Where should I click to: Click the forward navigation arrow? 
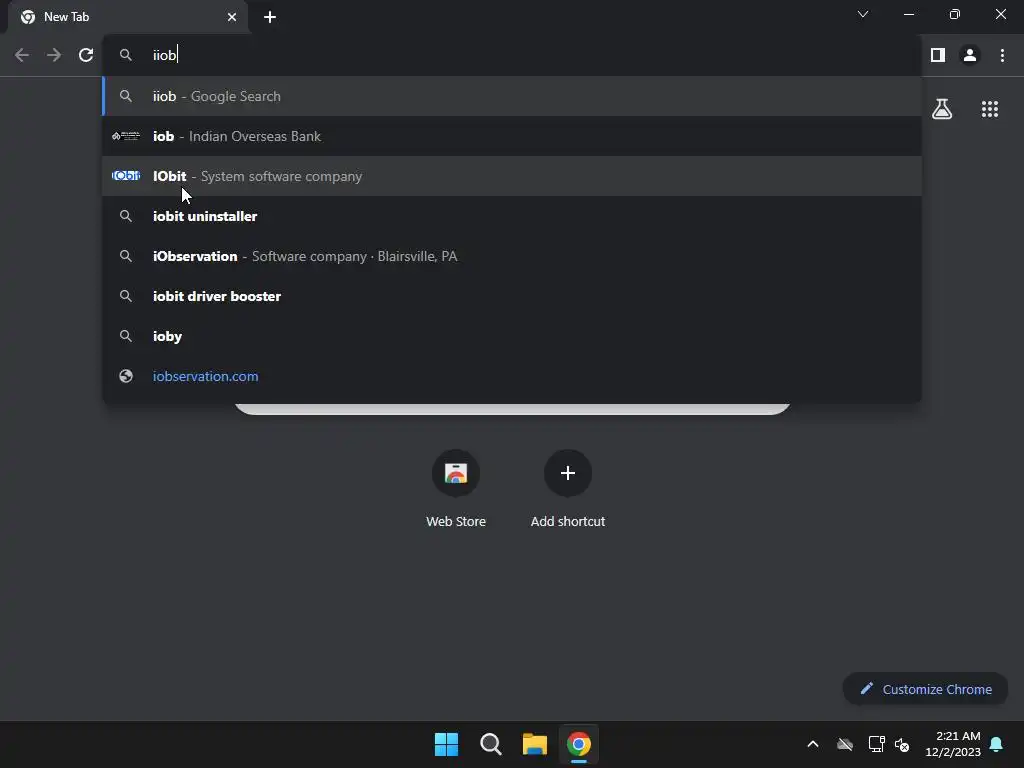click(x=54, y=55)
